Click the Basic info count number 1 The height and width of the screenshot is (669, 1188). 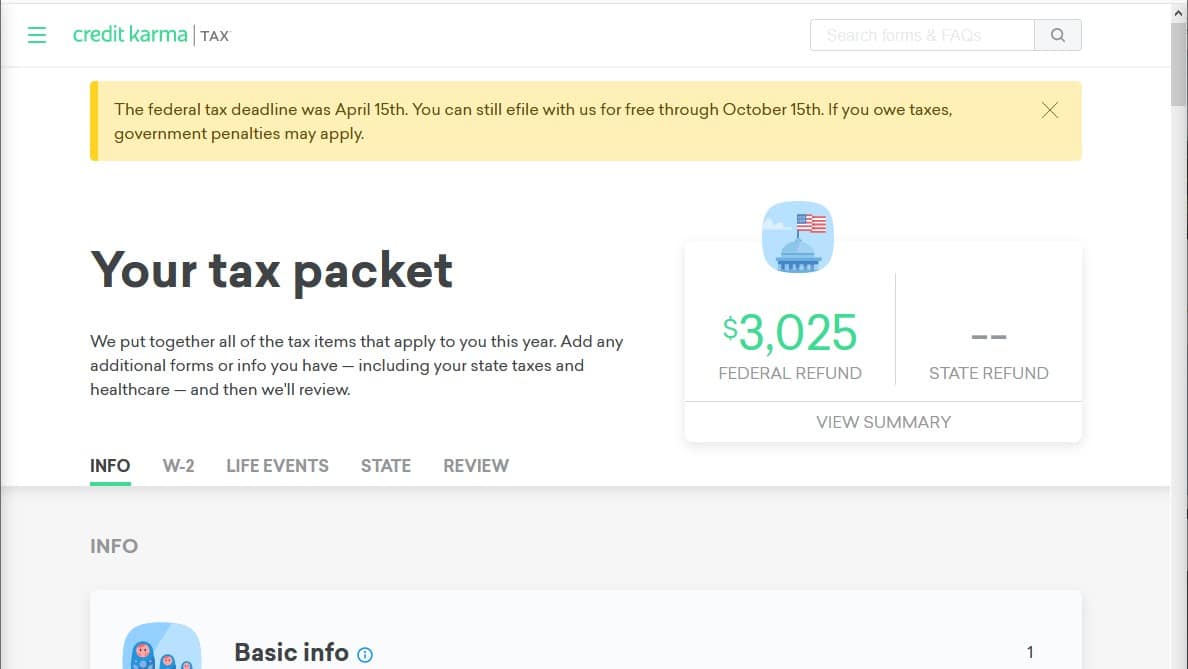tap(1030, 652)
